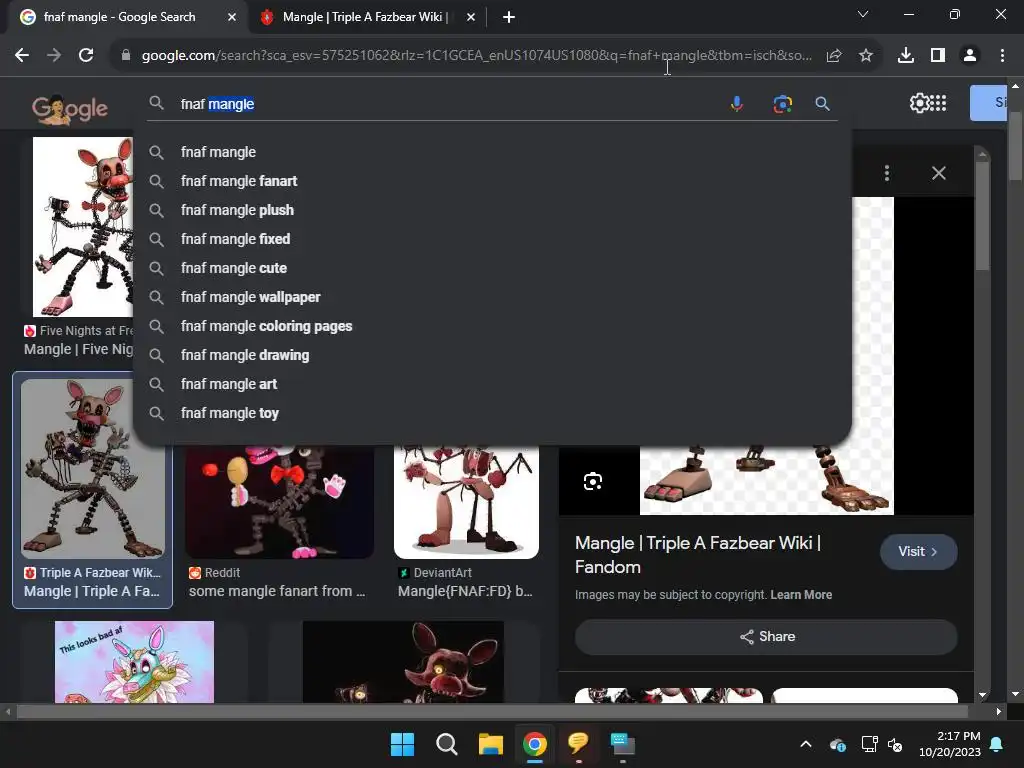
Task: Close the fnaf mangle Google Search tab
Action: tap(232, 17)
